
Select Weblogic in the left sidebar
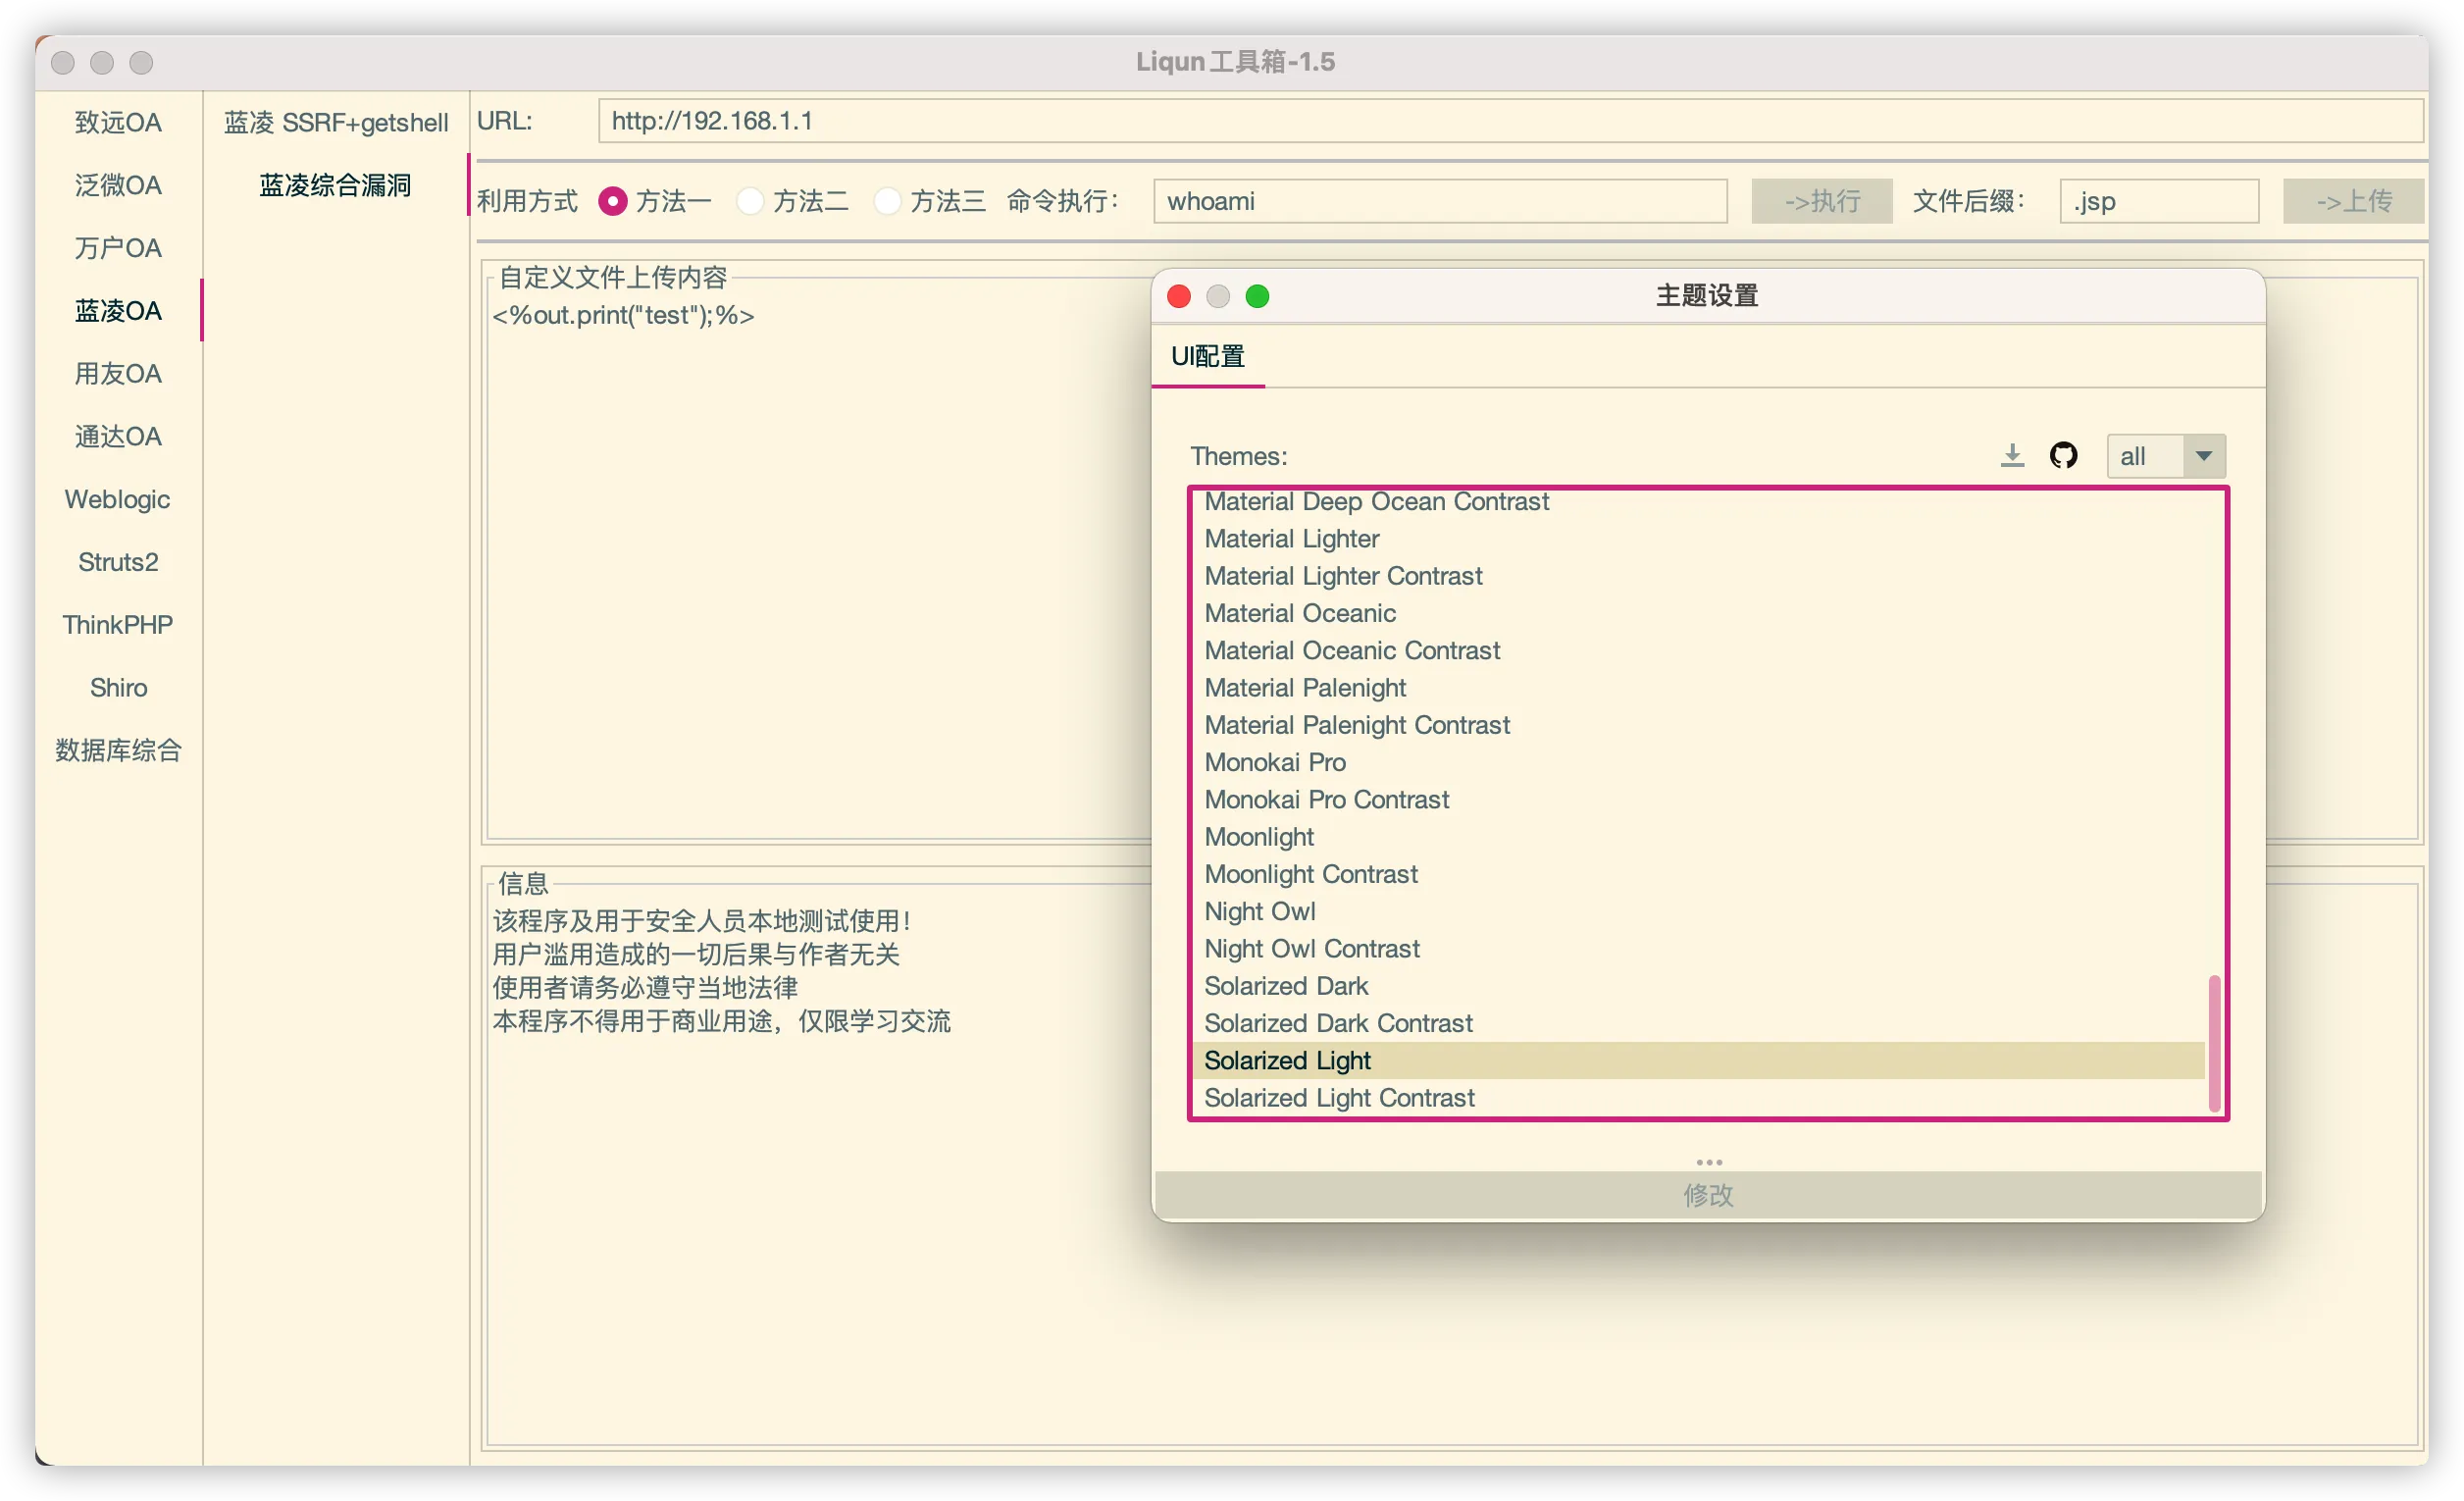(118, 499)
